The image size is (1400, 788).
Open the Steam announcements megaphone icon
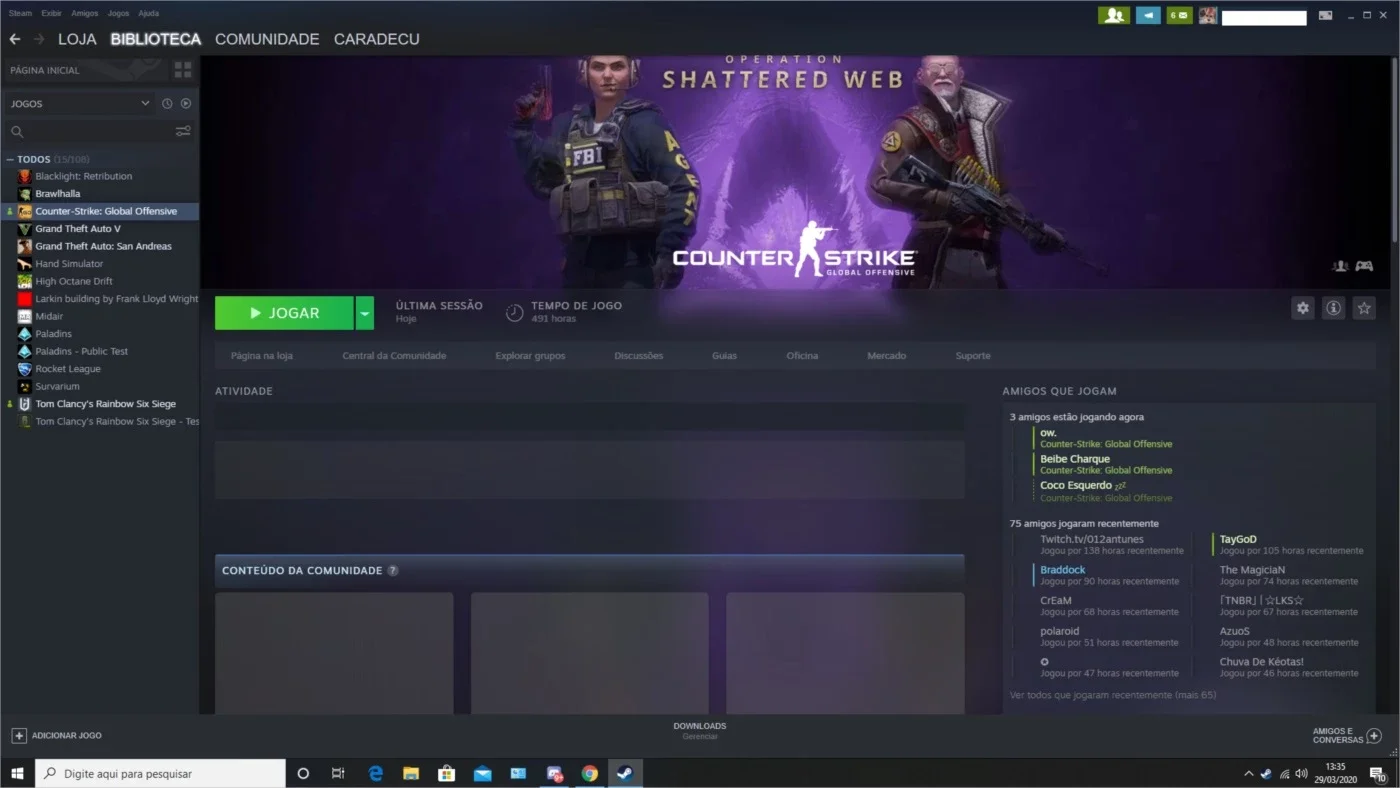coord(1148,15)
